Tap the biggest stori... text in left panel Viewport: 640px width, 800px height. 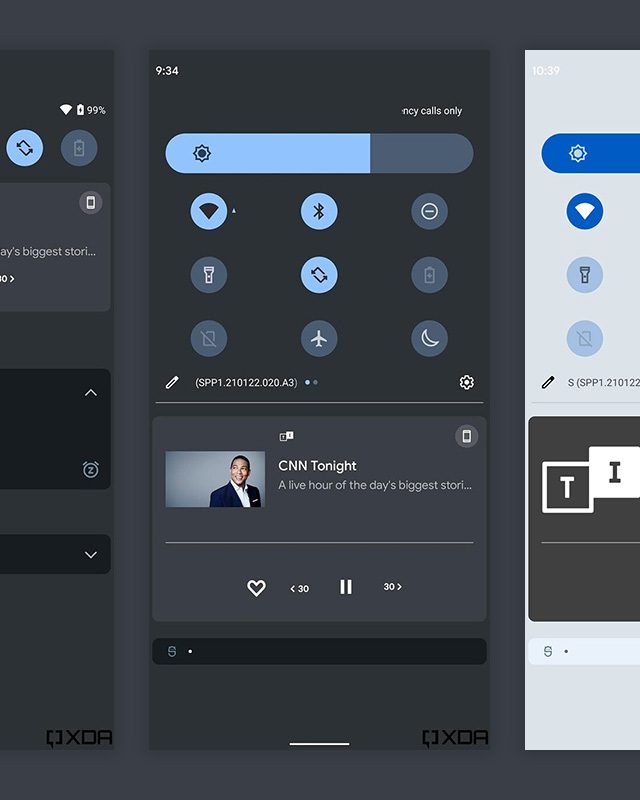point(48,252)
